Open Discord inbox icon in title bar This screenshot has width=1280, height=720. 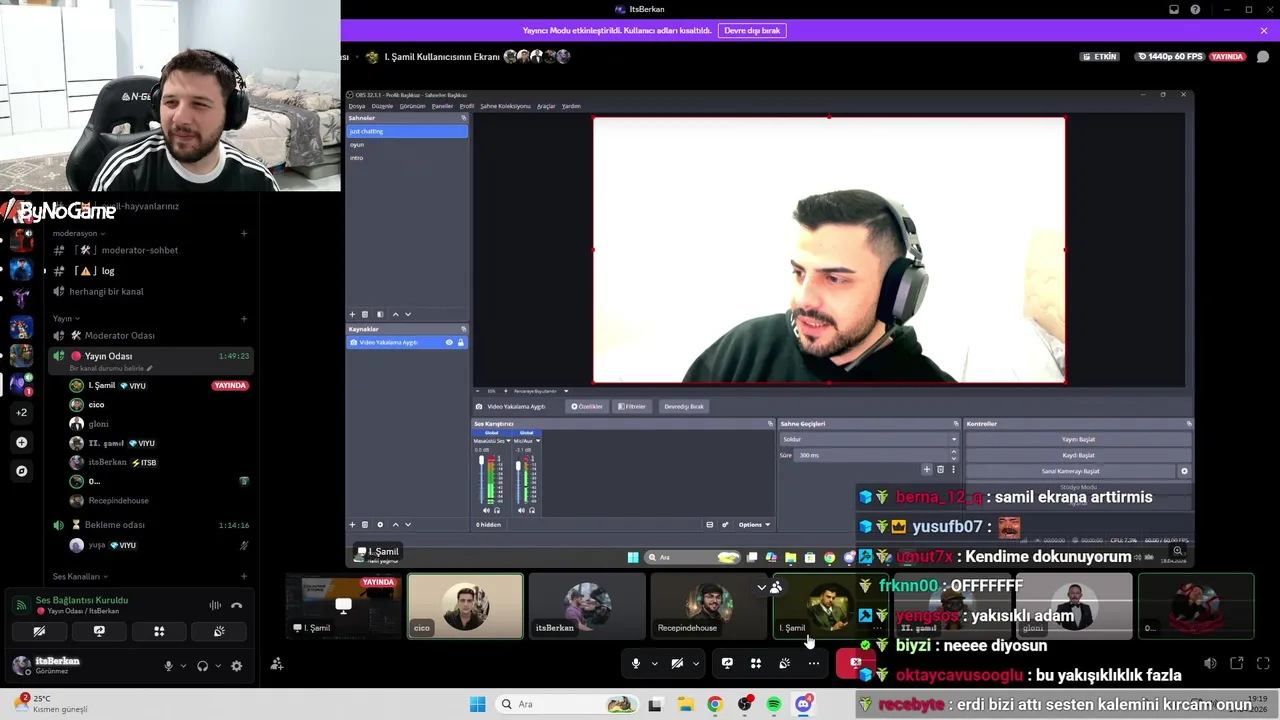click(x=1174, y=9)
